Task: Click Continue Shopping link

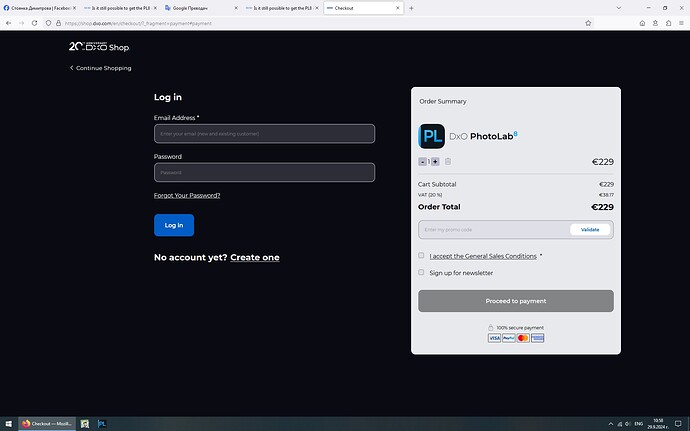Action: click(x=100, y=68)
